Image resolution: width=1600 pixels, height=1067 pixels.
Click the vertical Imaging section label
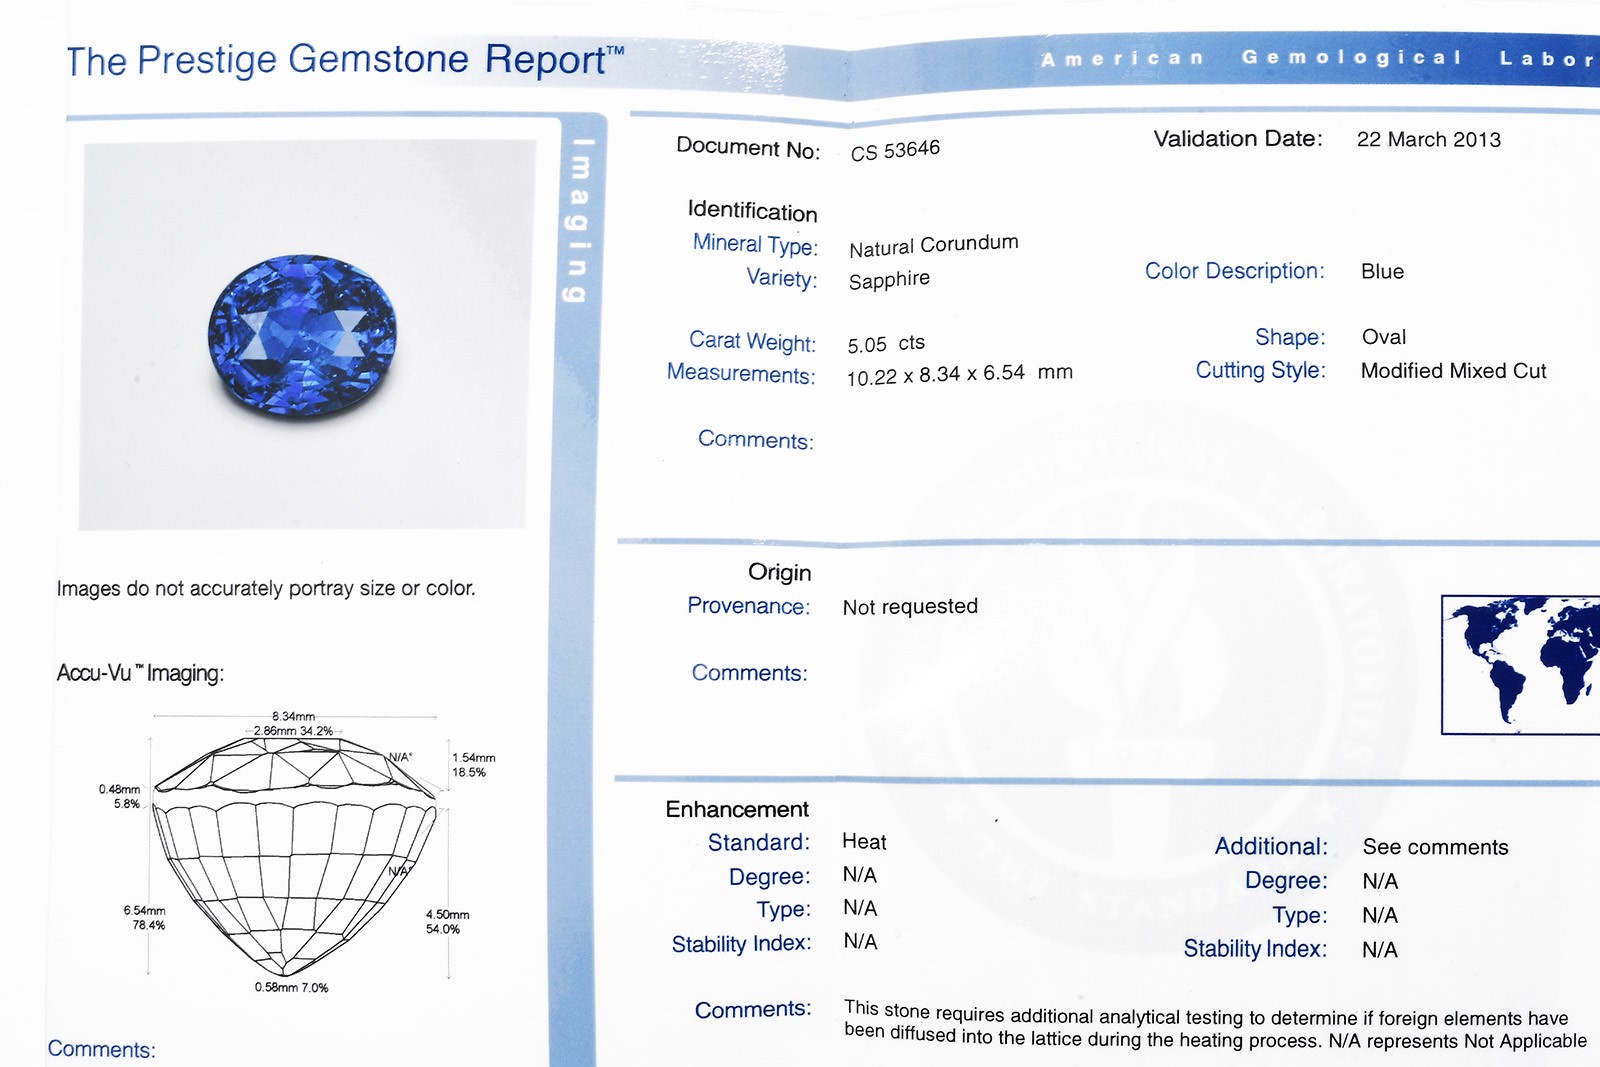tap(579, 220)
